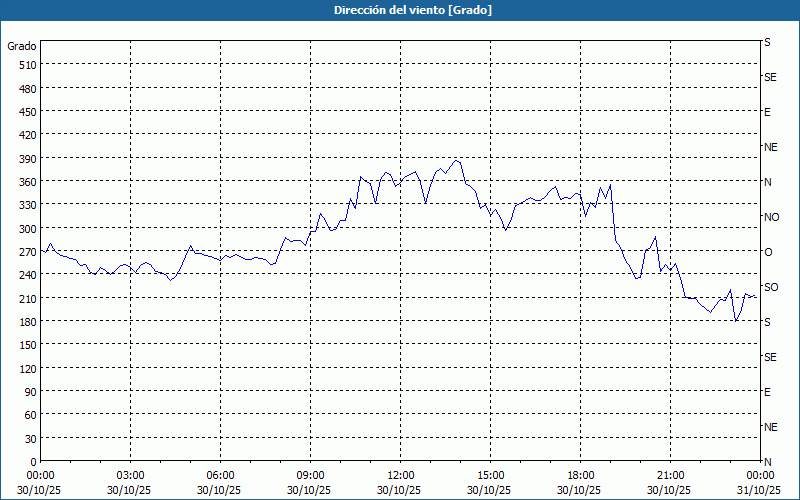The width and height of the screenshot is (800, 500).
Task: Select the 'E' compass label beside the 90 gridline
Action: tap(767, 392)
